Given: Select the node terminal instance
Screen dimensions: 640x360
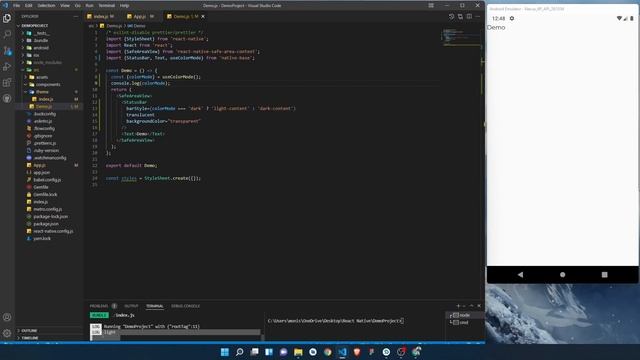Looking at the screenshot, I should point(464,315).
